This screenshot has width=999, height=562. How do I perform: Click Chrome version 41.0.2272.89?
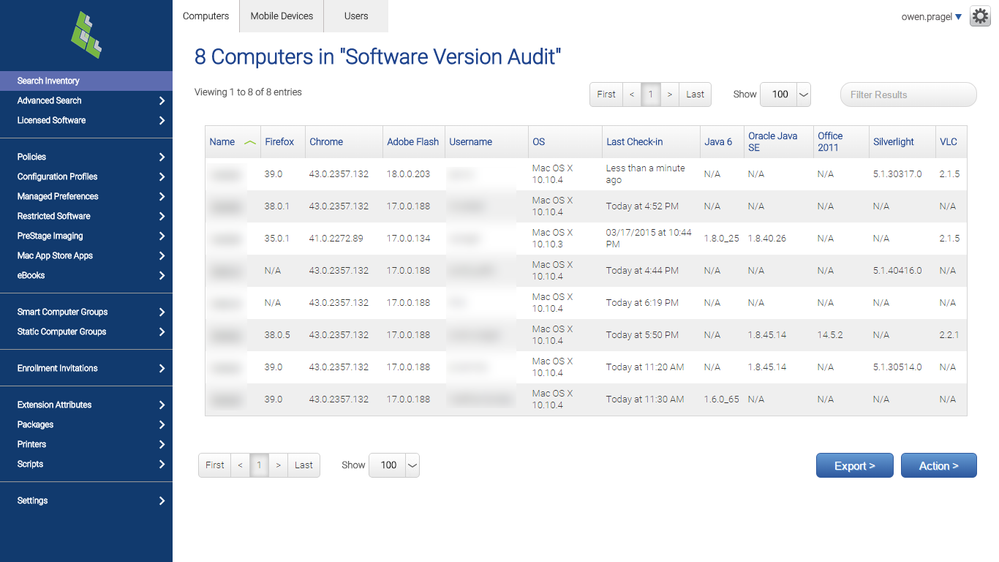tap(336, 238)
